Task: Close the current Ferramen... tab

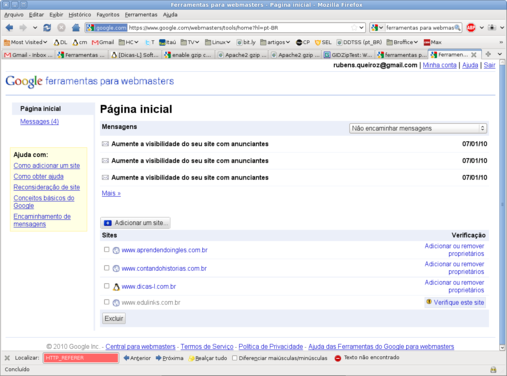Action: 474,55
